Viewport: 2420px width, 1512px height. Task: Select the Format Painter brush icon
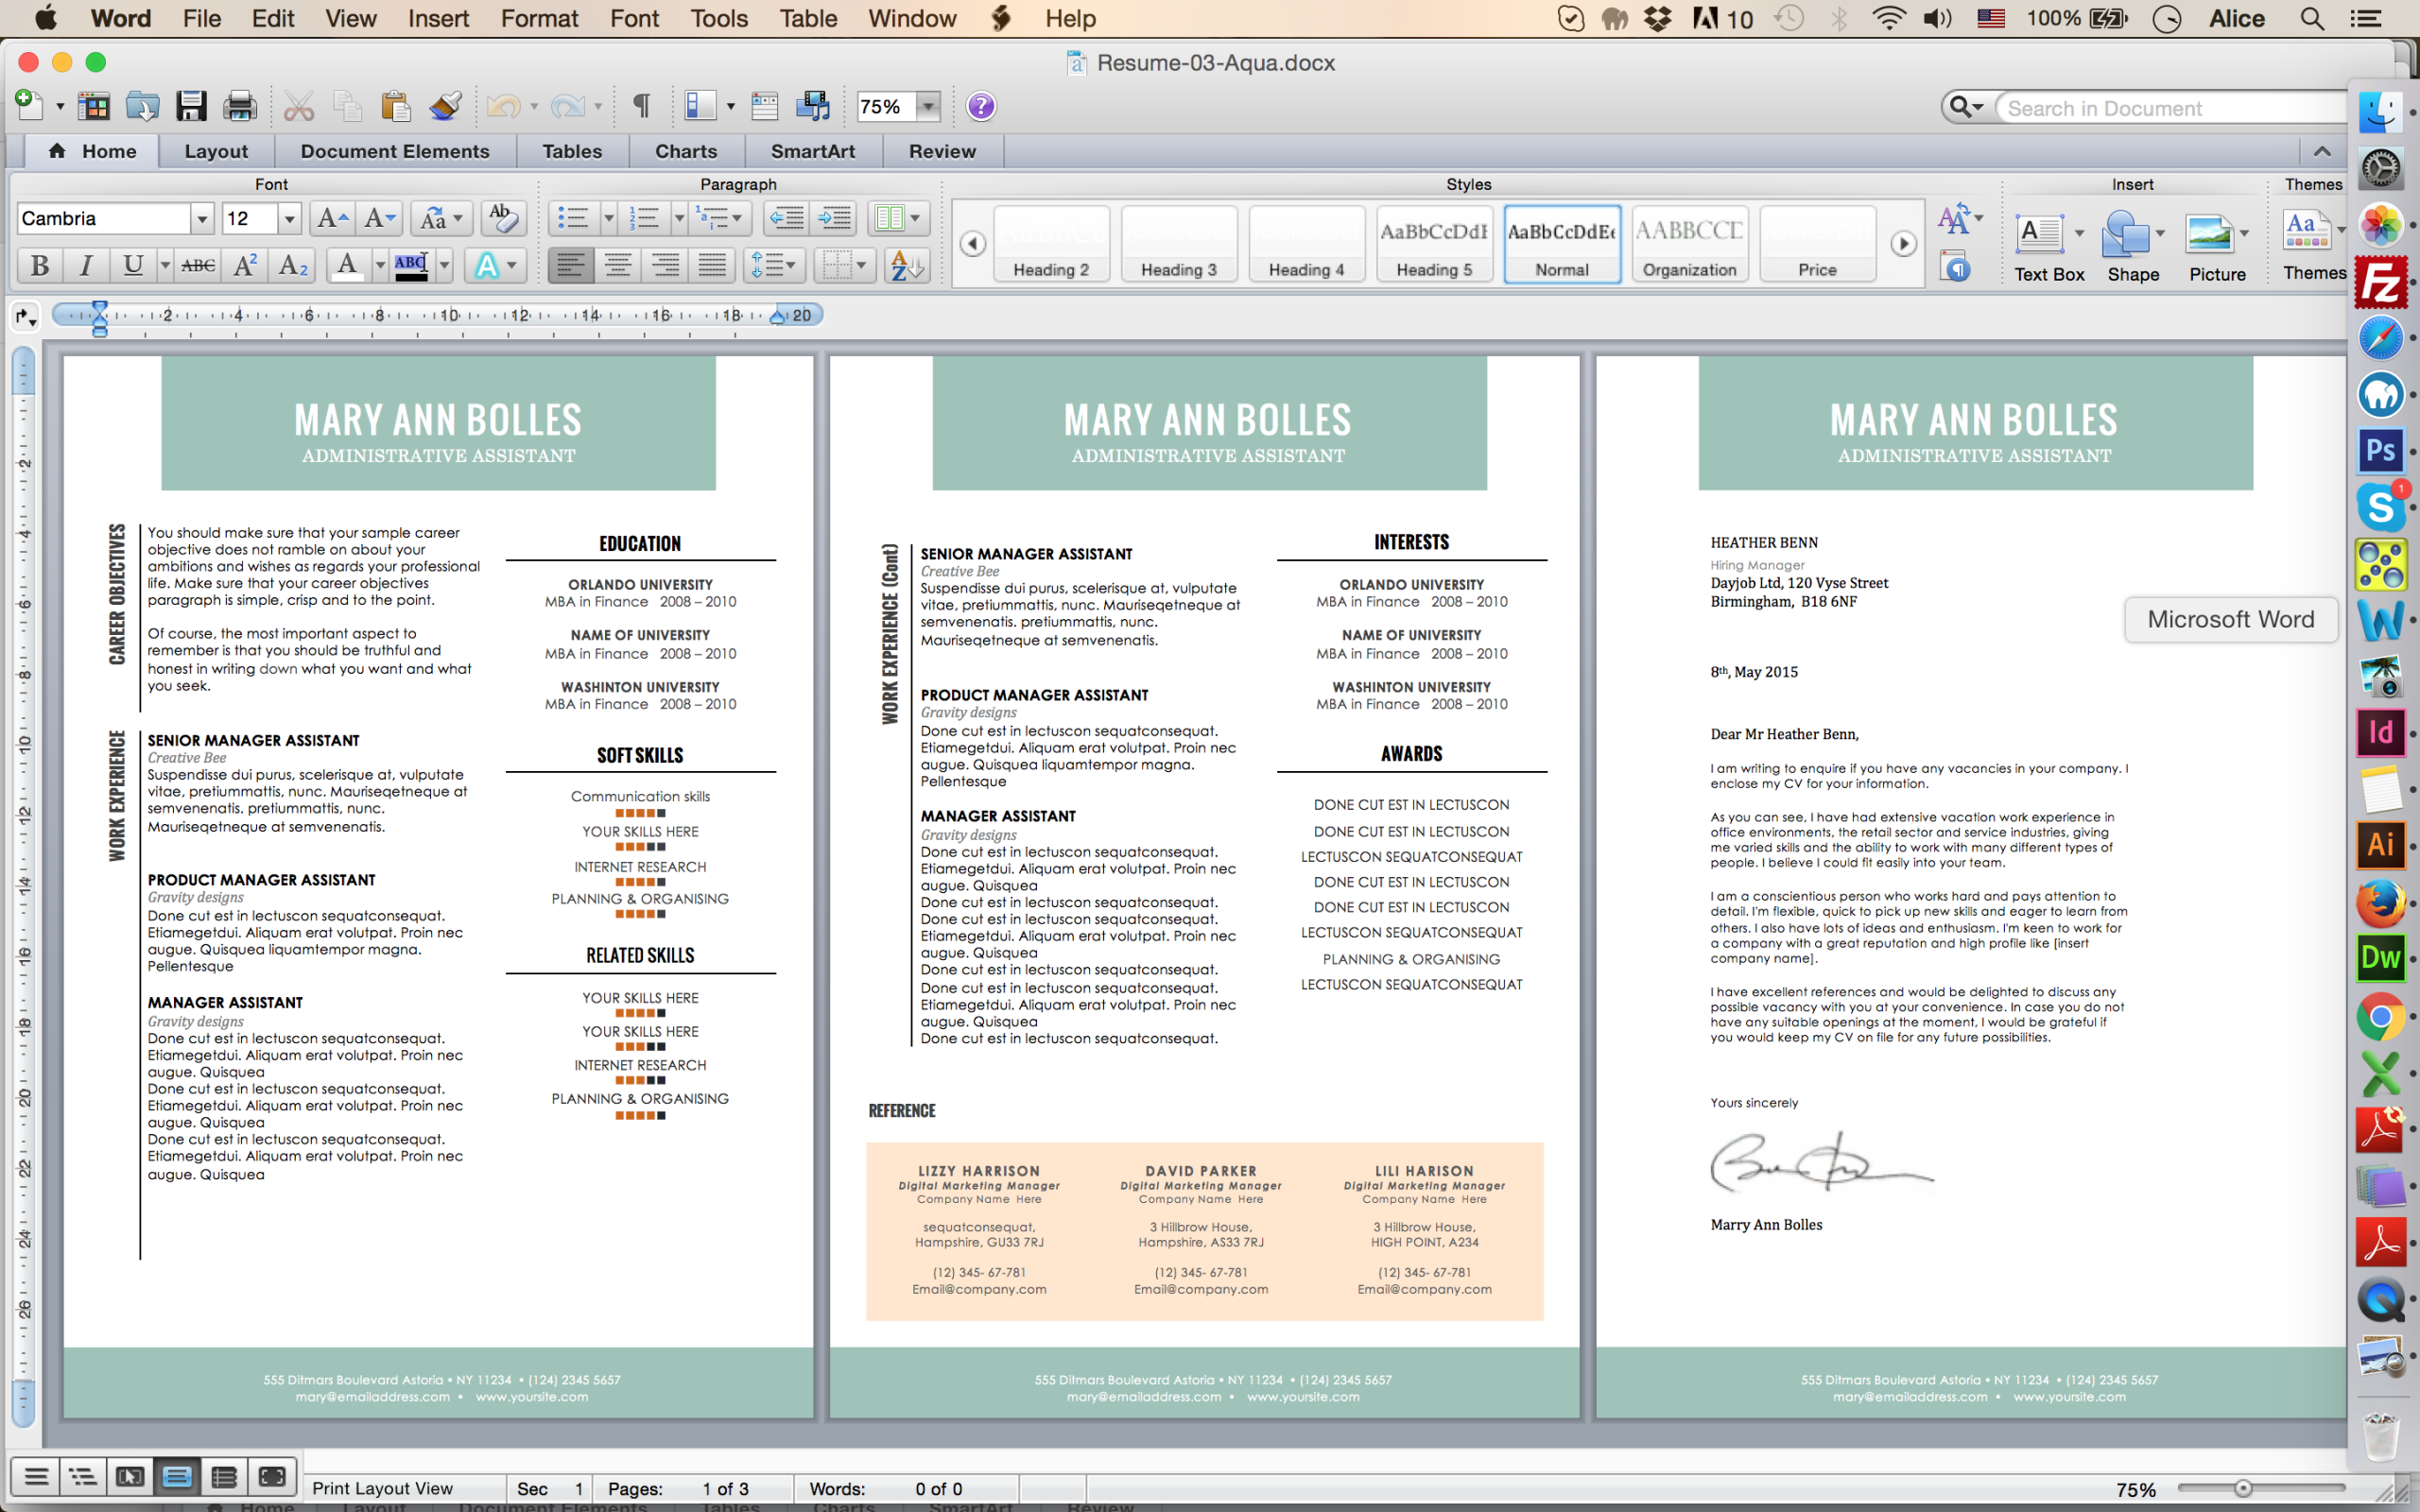(444, 106)
